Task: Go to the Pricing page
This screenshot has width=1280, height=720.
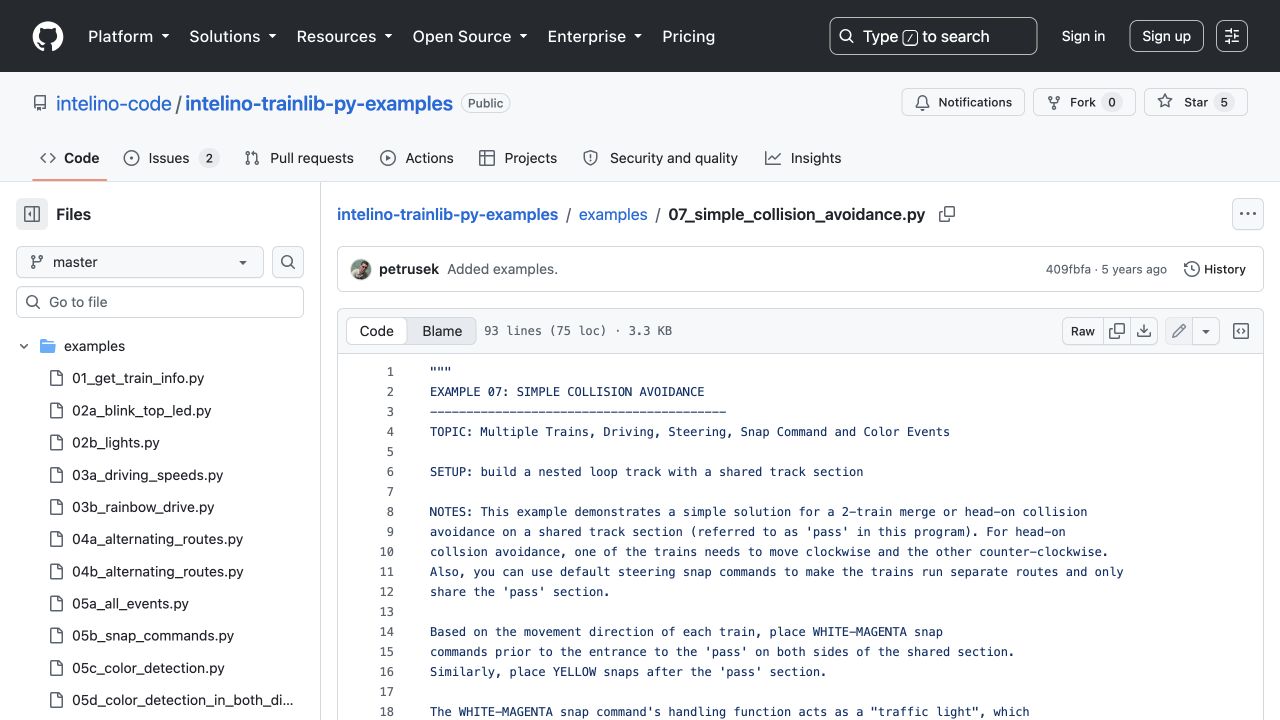Action: point(688,36)
